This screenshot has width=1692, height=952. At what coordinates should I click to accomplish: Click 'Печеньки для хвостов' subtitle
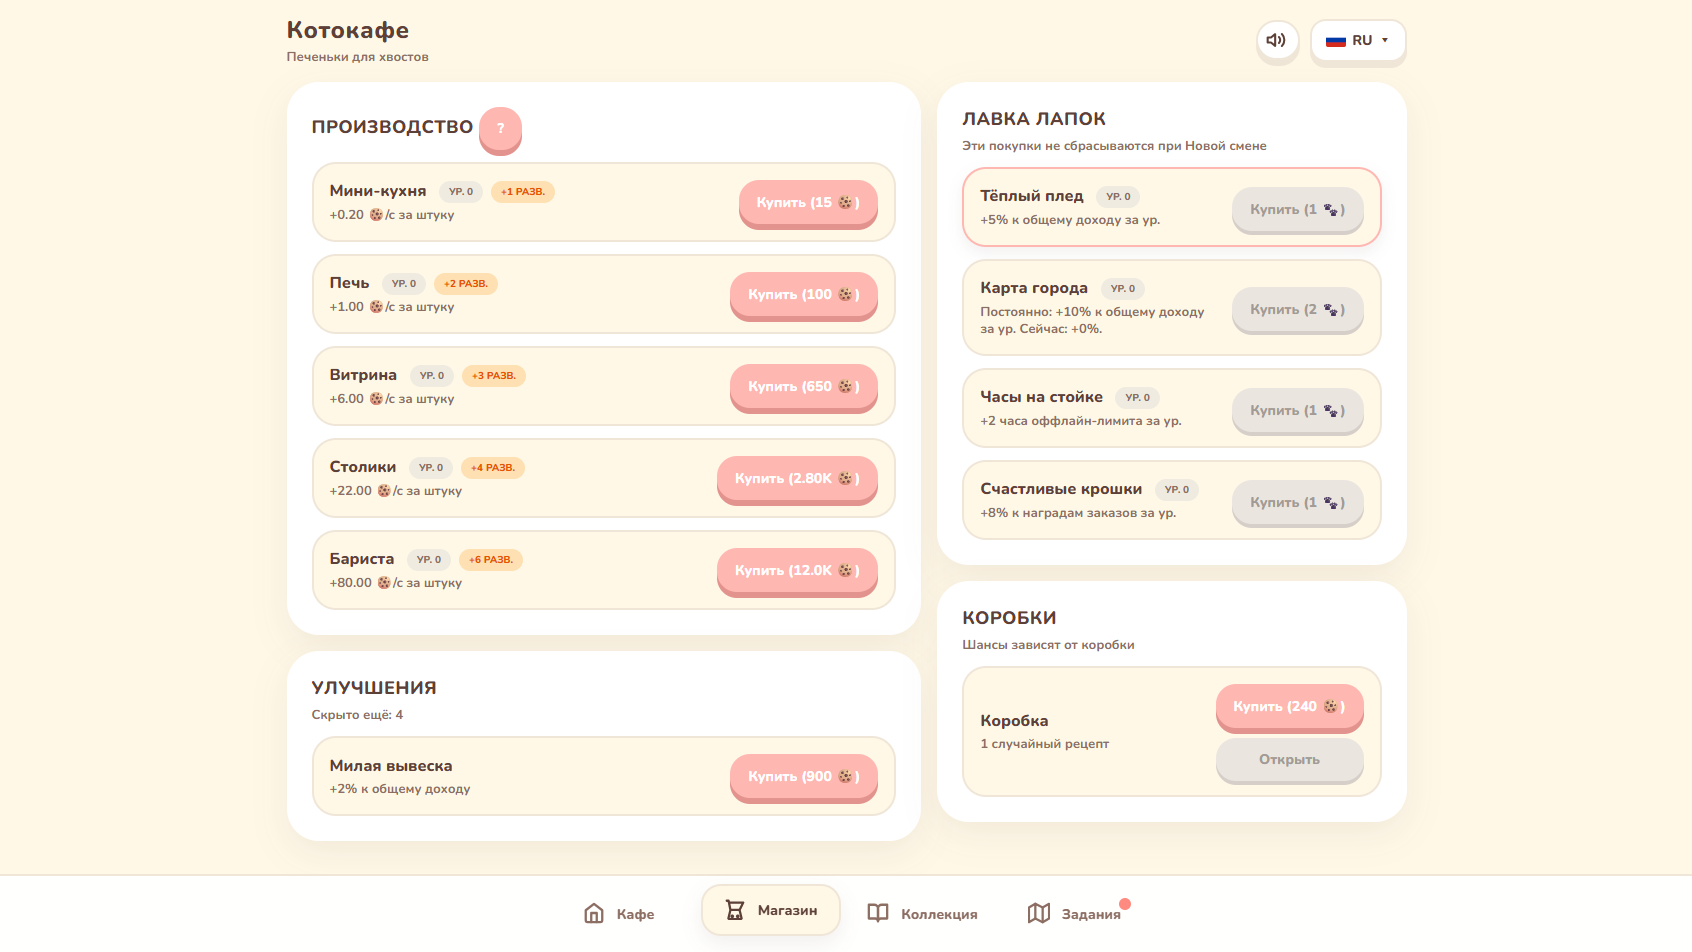tap(357, 57)
